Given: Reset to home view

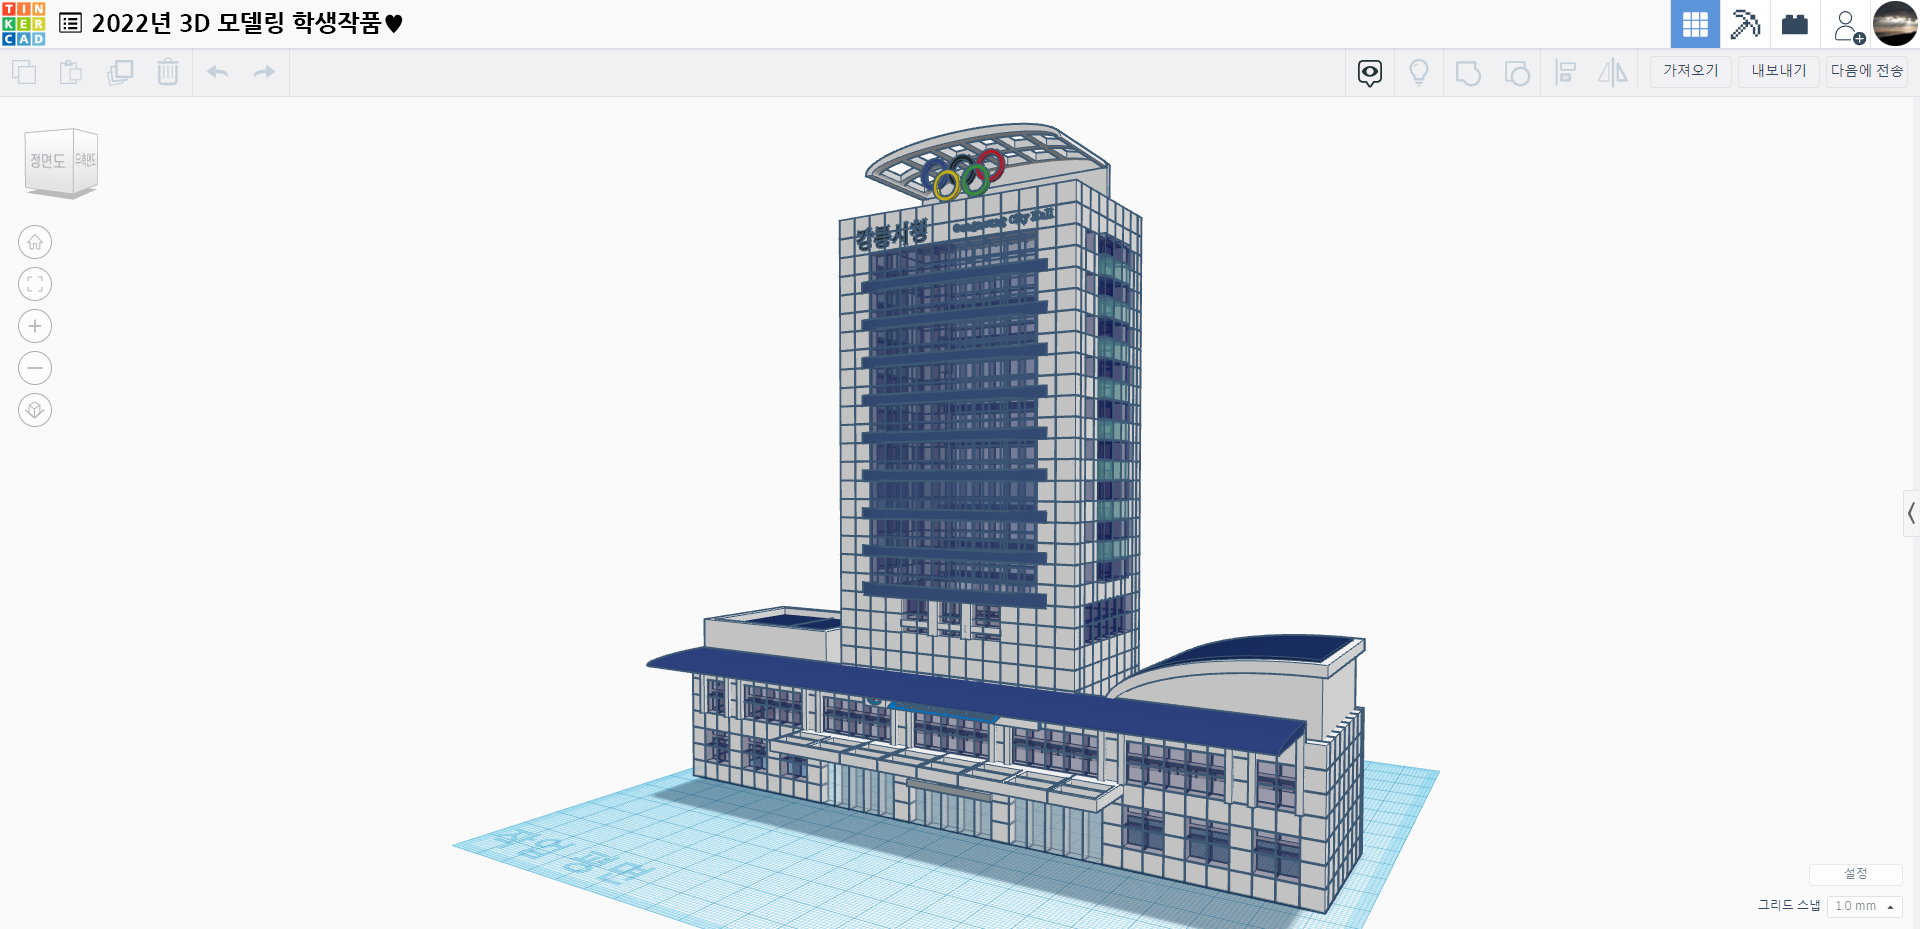Looking at the screenshot, I should coord(35,242).
